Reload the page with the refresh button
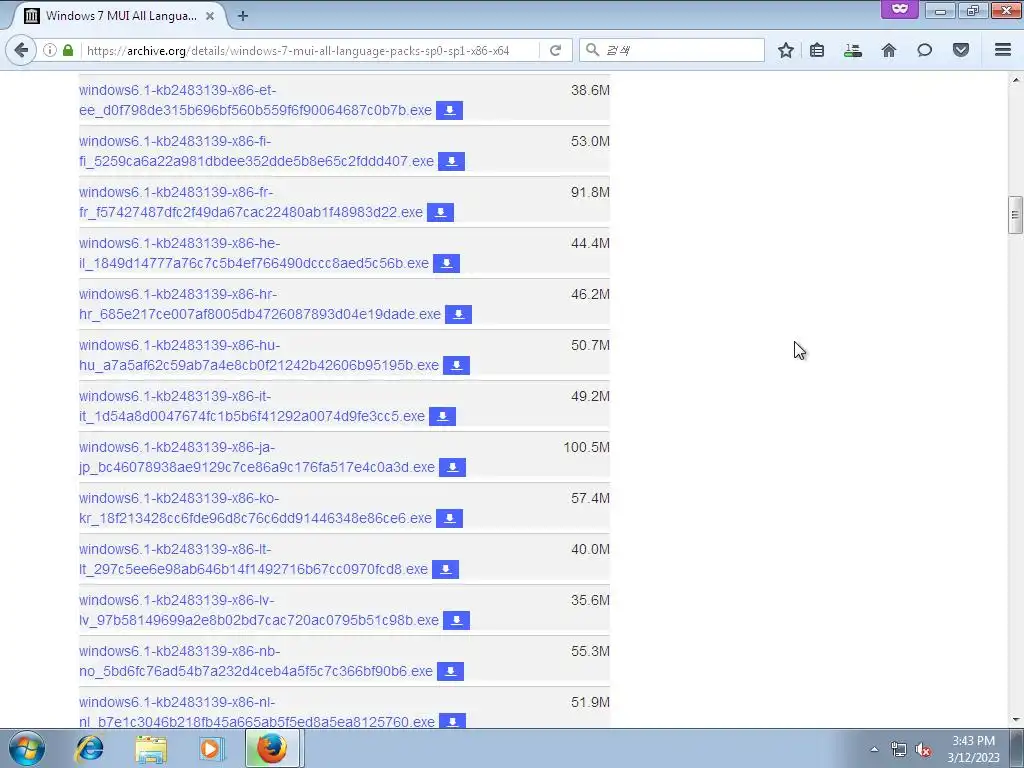 (x=555, y=50)
